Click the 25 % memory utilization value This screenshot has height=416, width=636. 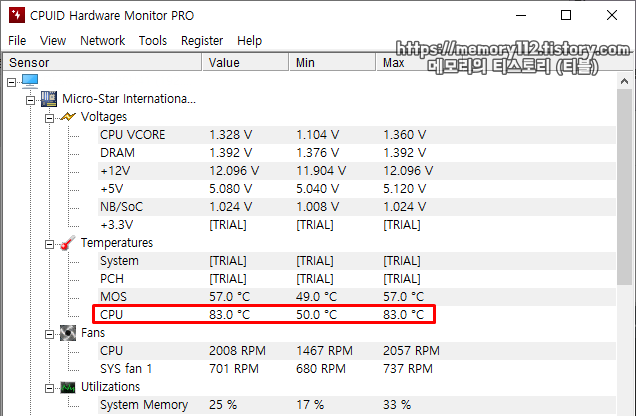(223, 405)
